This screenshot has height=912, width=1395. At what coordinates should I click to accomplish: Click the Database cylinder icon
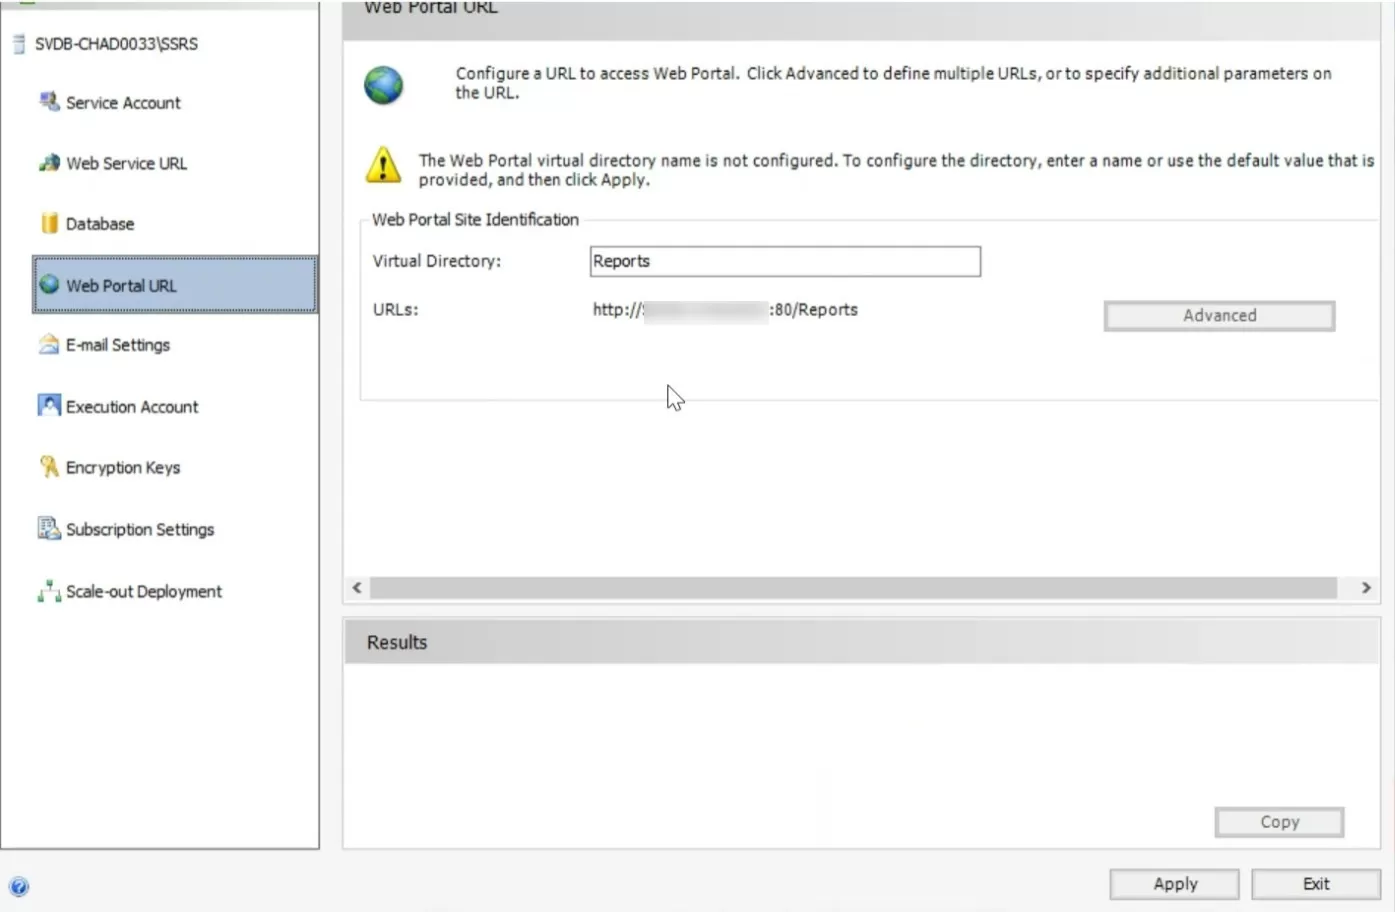pos(49,223)
